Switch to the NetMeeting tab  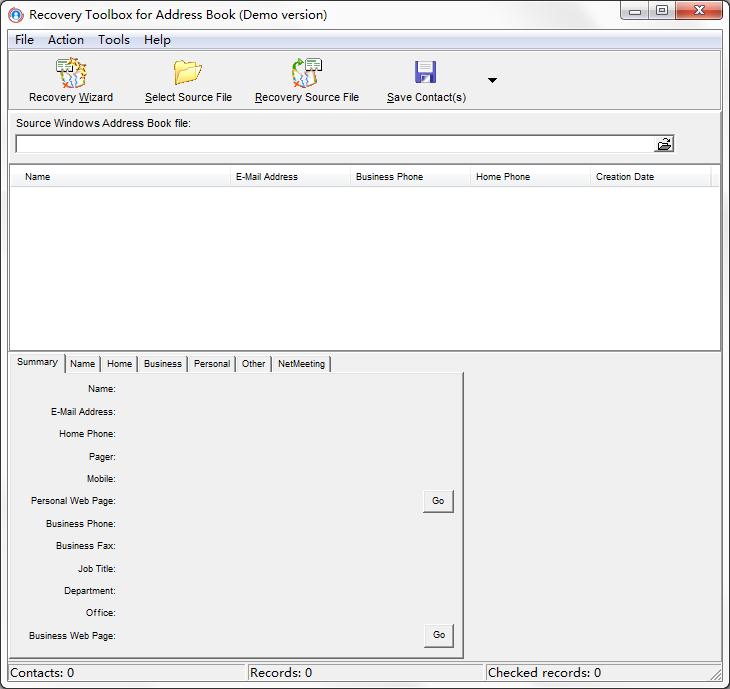point(301,364)
